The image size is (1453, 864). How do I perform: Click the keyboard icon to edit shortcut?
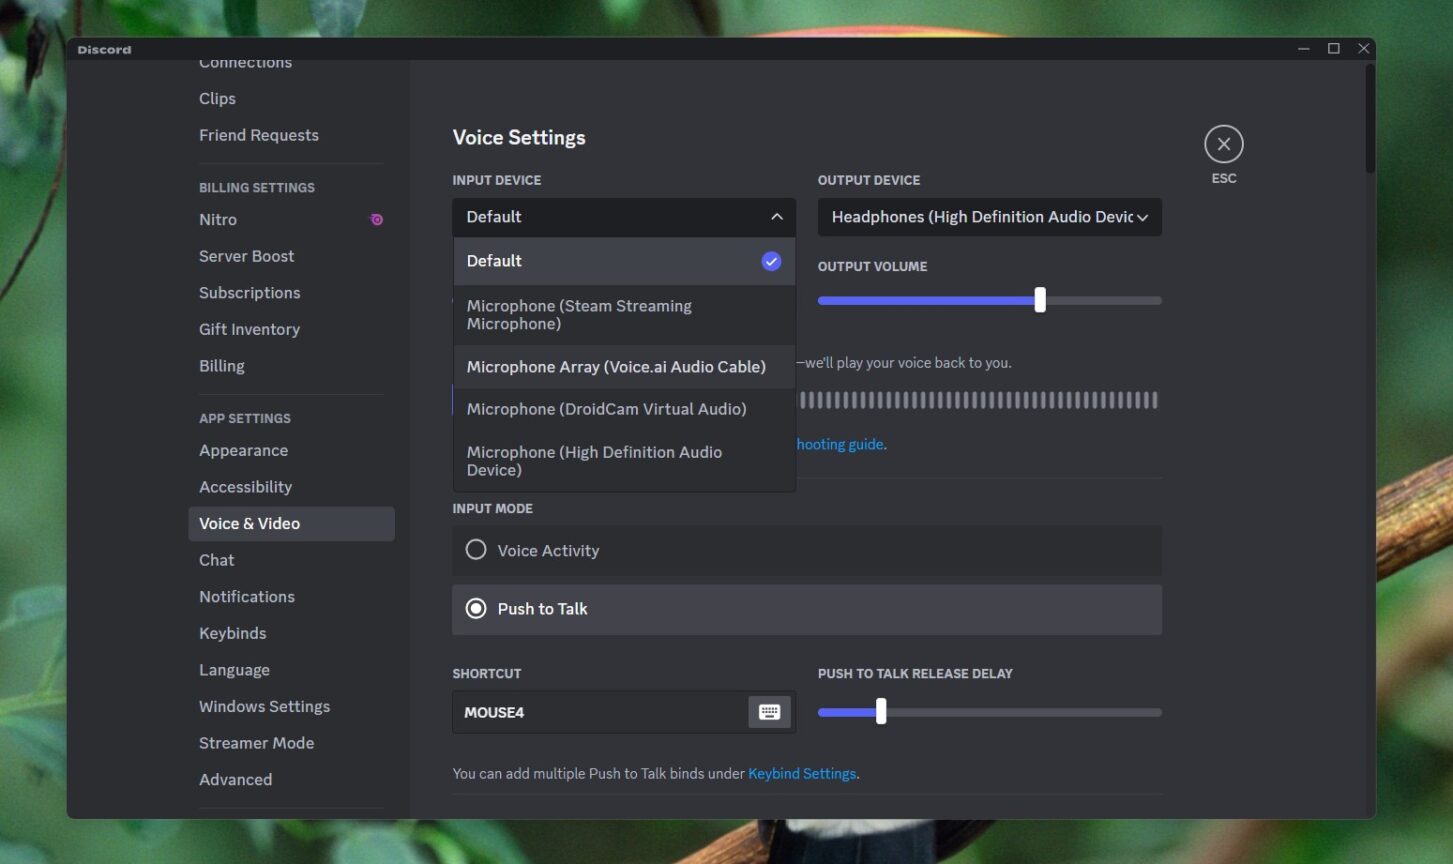[768, 711]
